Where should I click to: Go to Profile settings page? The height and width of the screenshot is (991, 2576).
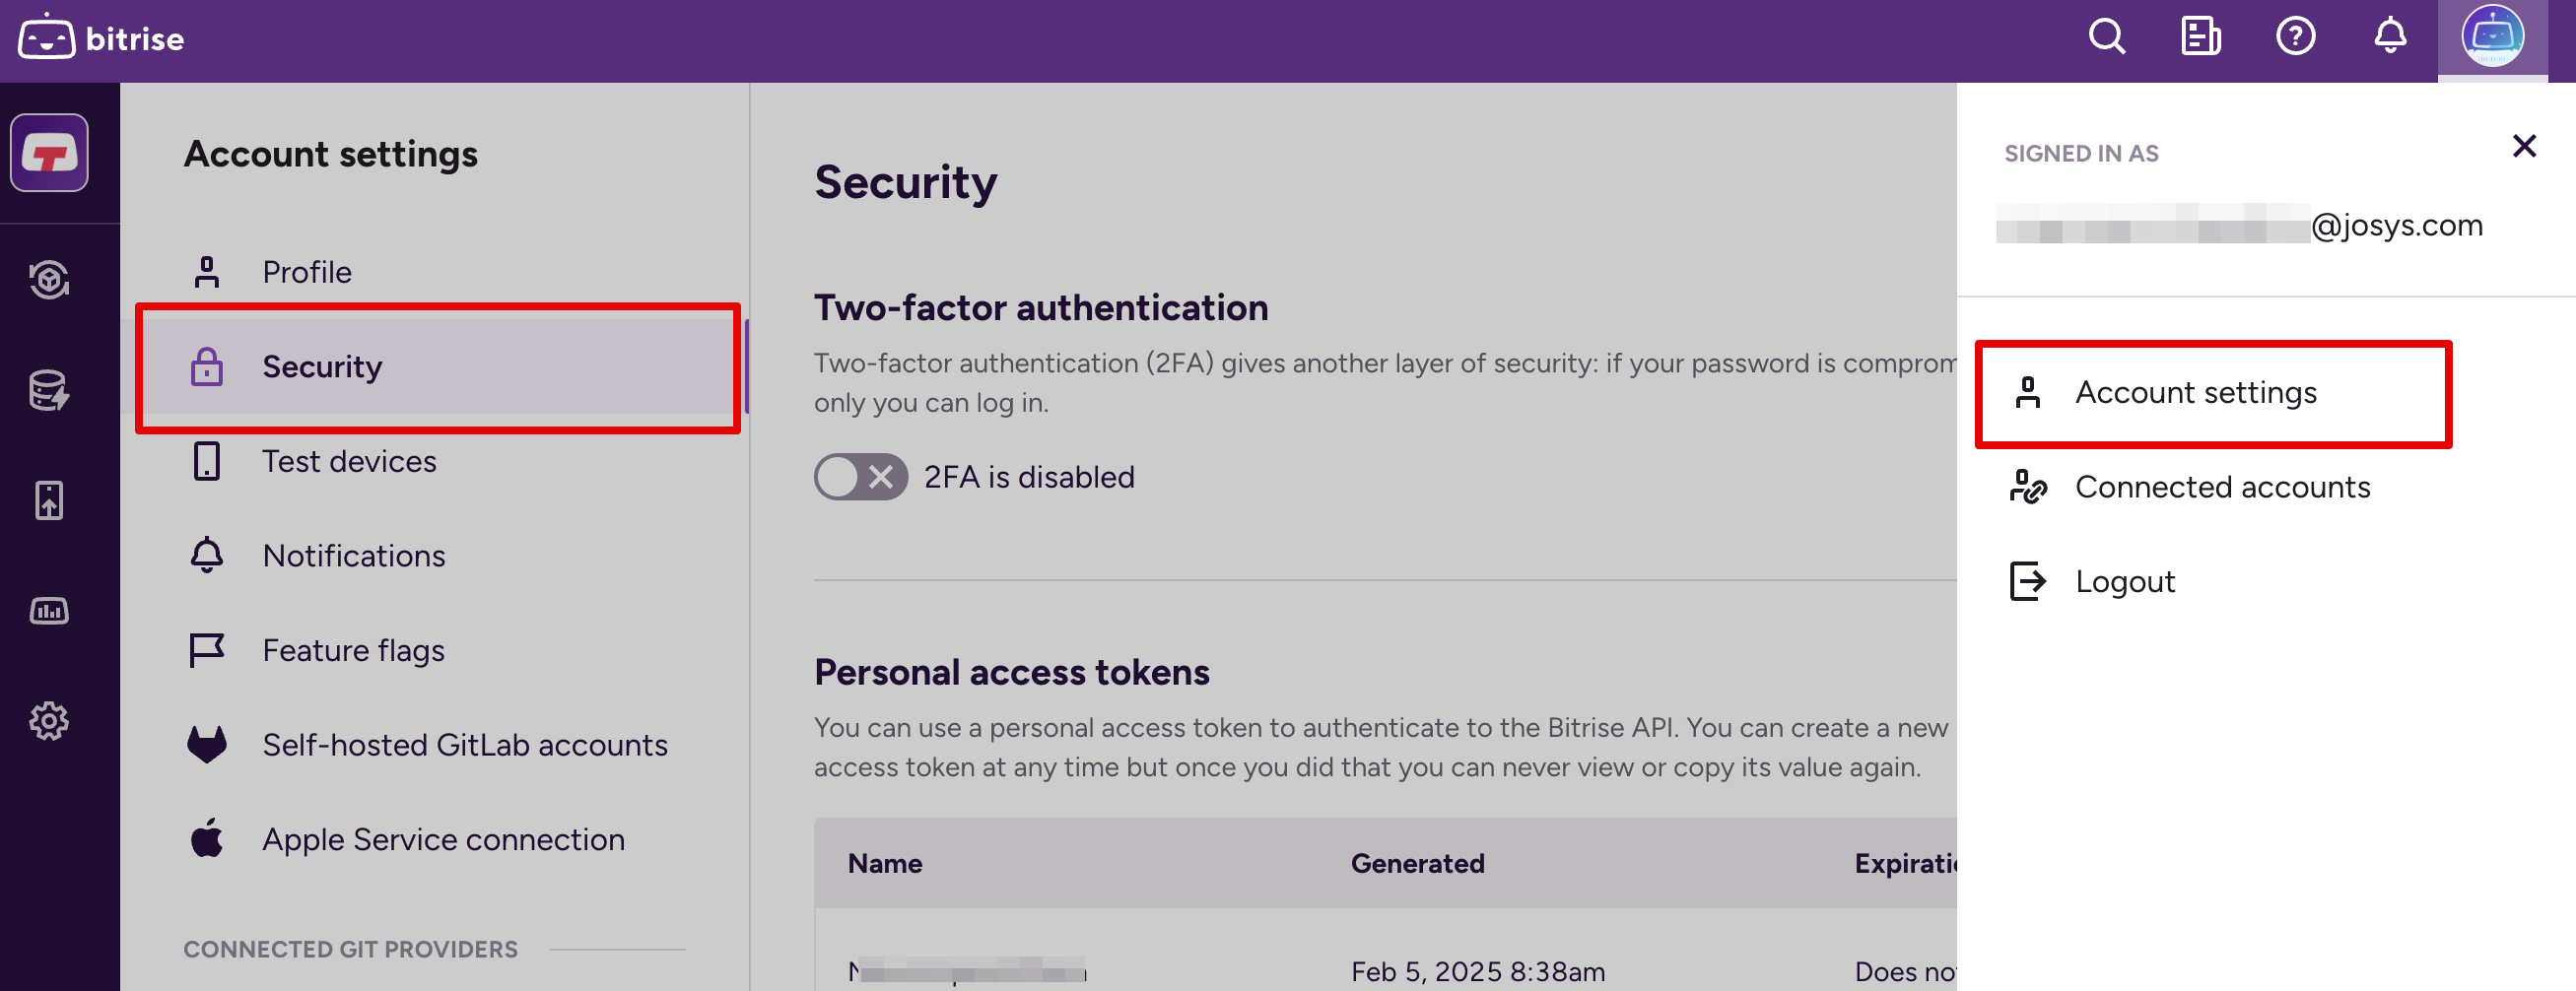point(306,272)
